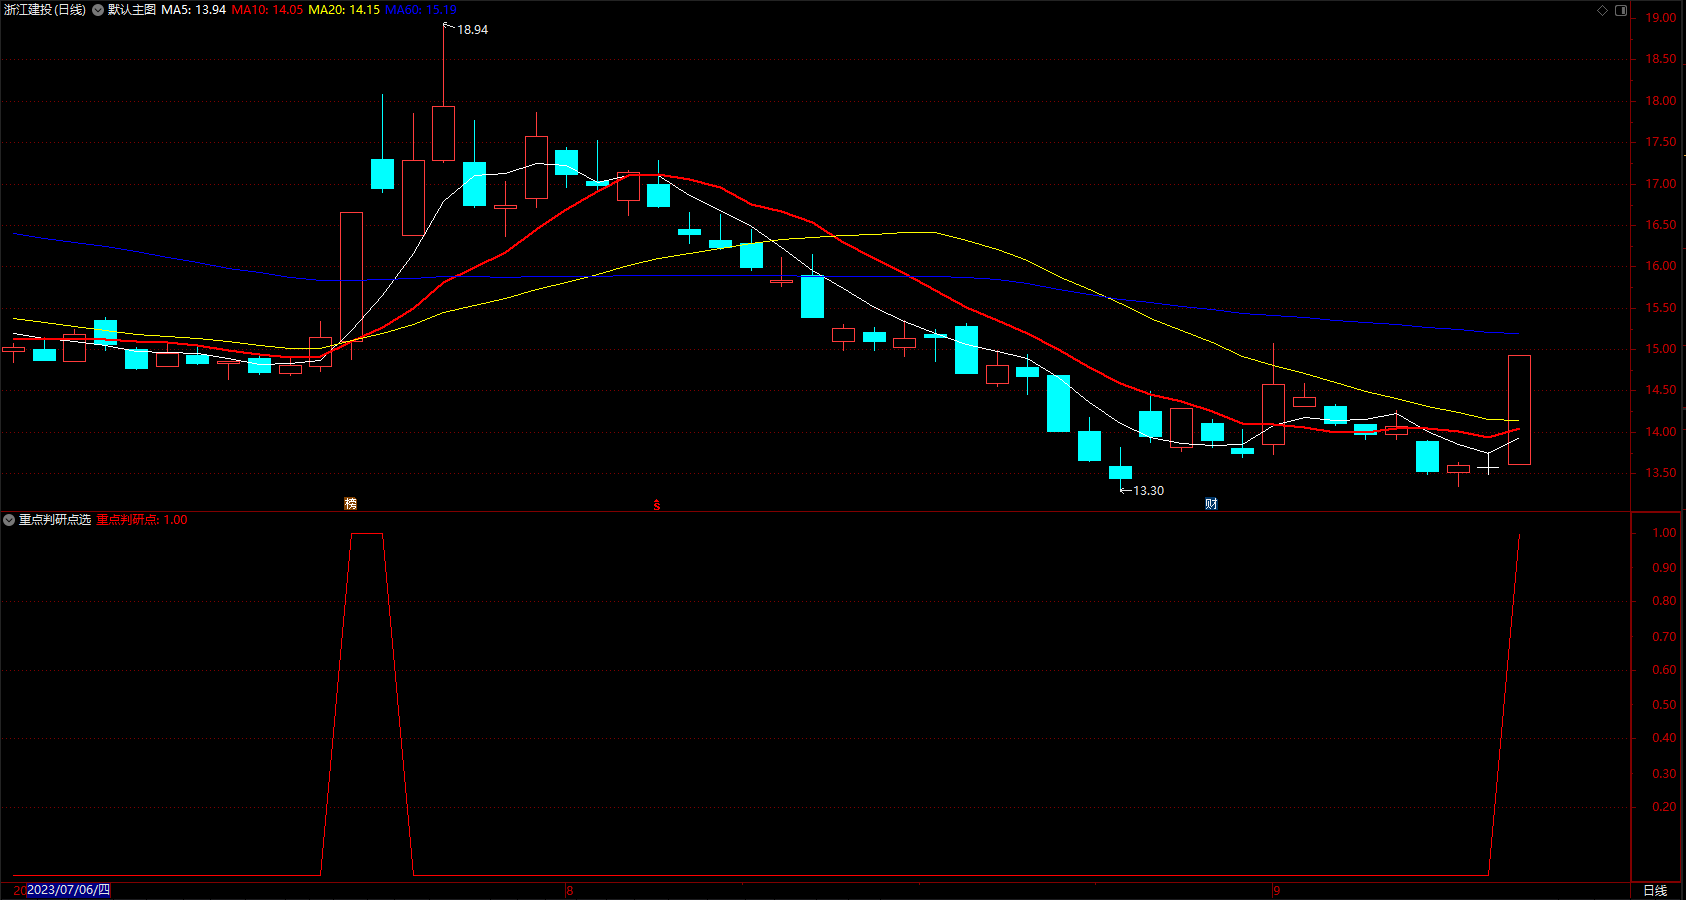Click the 2023/07/06/四 date label
The height and width of the screenshot is (900, 1686).
pyautogui.click(x=68, y=890)
